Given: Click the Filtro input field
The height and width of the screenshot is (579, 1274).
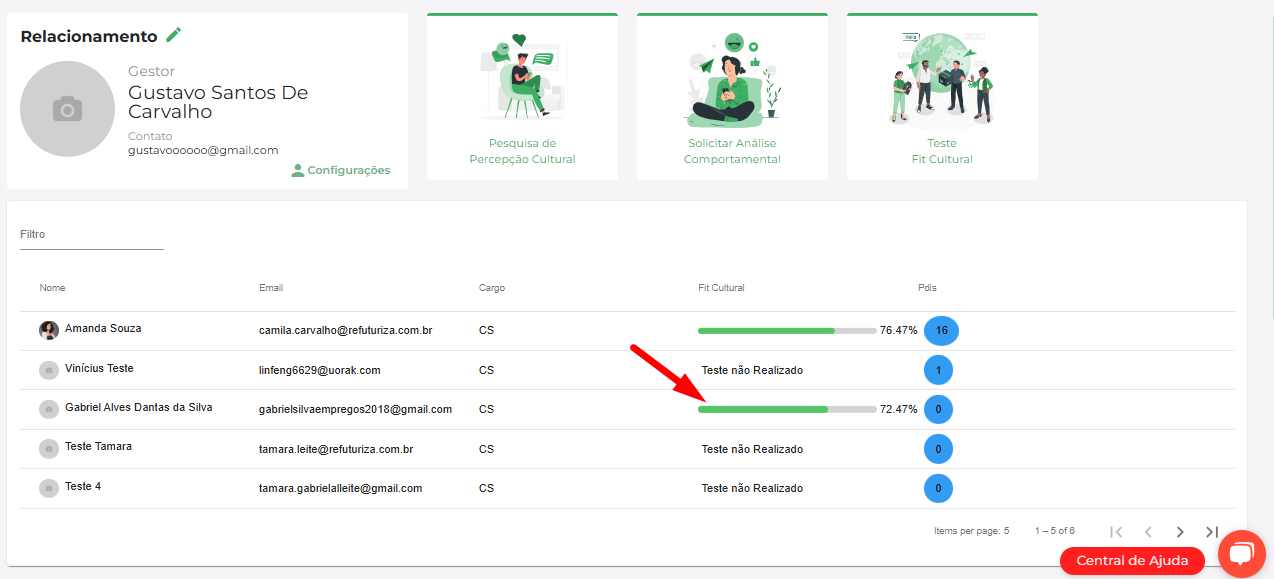Looking at the screenshot, I should point(92,235).
